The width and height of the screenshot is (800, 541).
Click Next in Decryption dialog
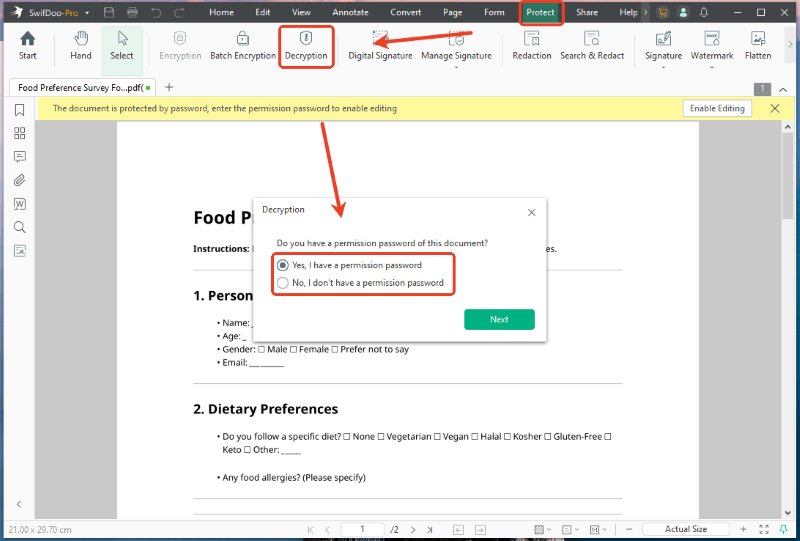(x=499, y=319)
